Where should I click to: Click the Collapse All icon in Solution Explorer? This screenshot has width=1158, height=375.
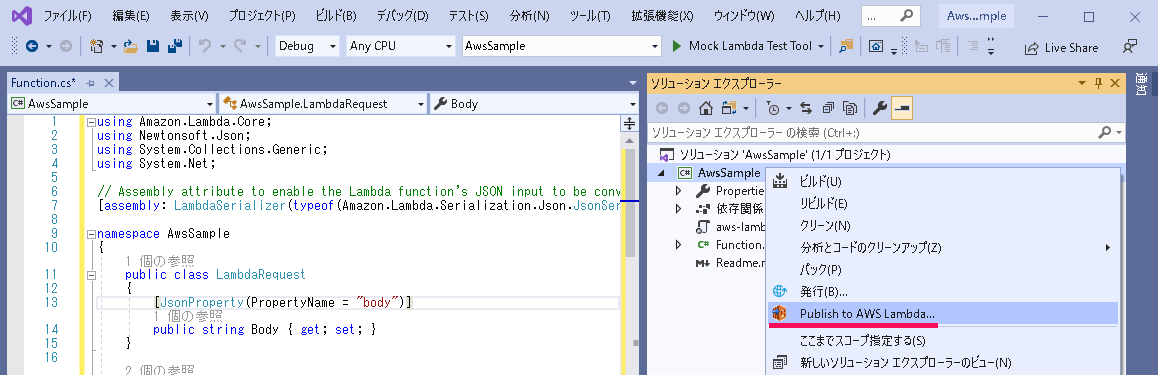coord(828,109)
